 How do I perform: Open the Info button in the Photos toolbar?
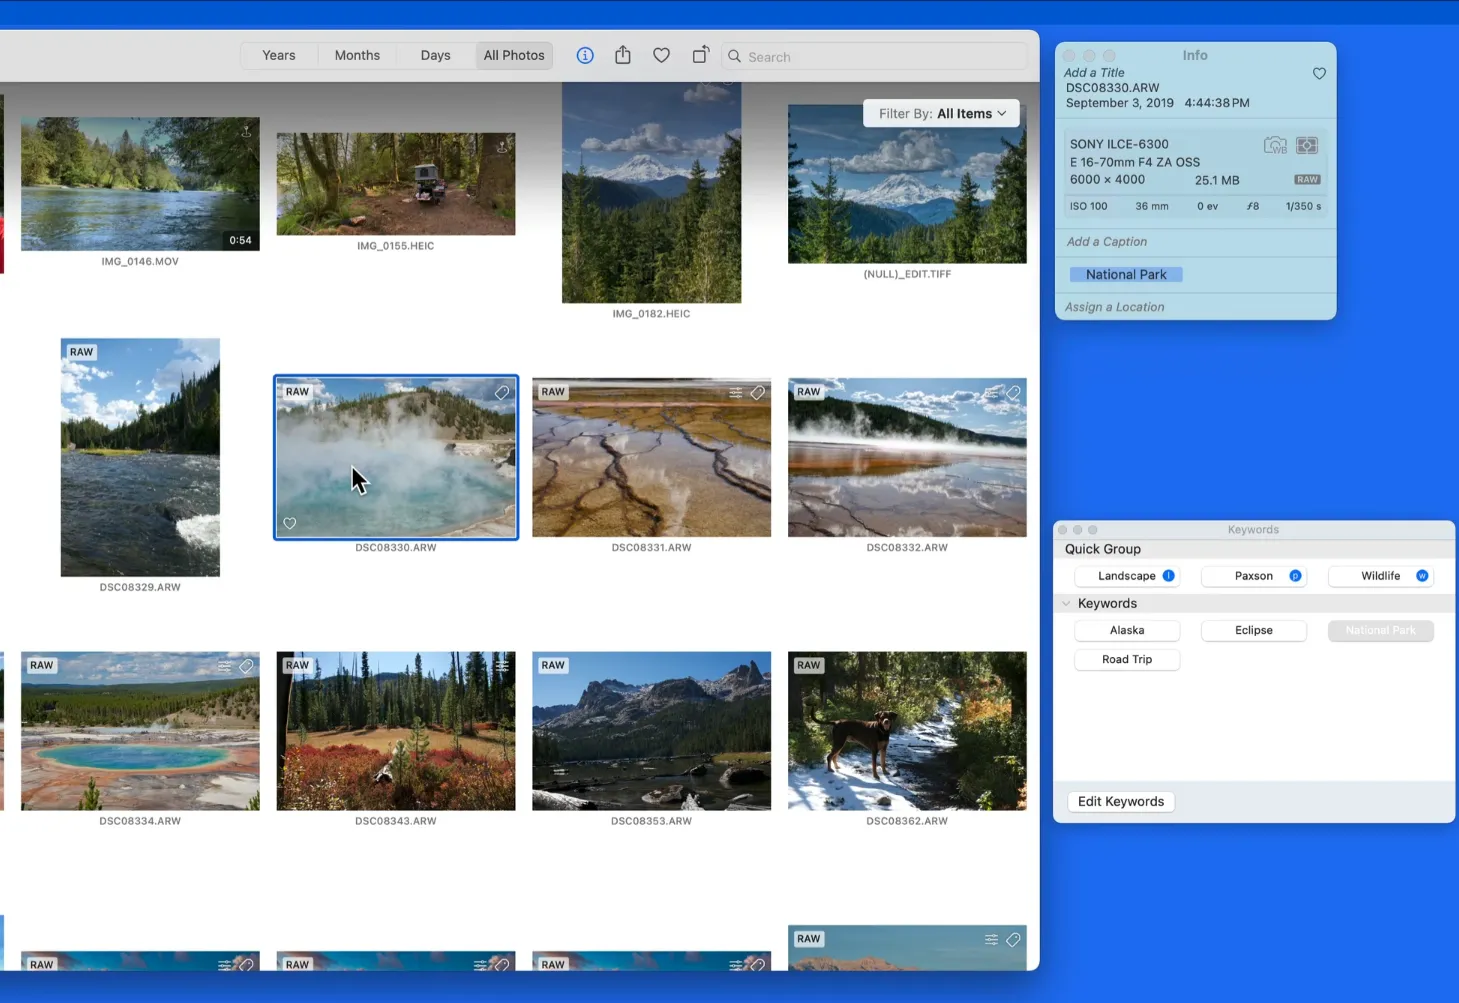click(x=585, y=56)
